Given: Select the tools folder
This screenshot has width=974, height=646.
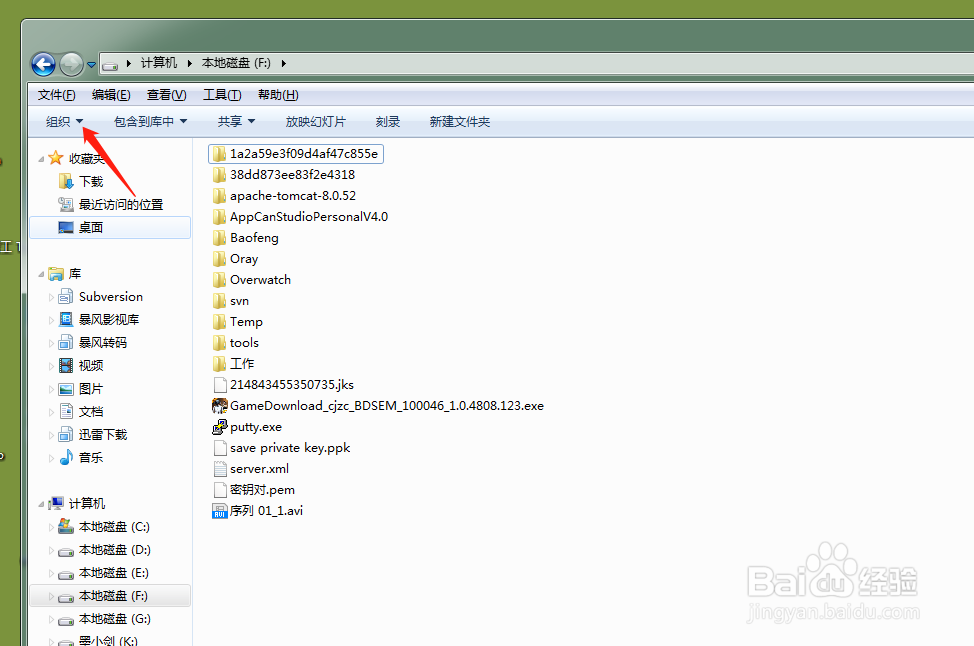Looking at the screenshot, I should click(235, 343).
